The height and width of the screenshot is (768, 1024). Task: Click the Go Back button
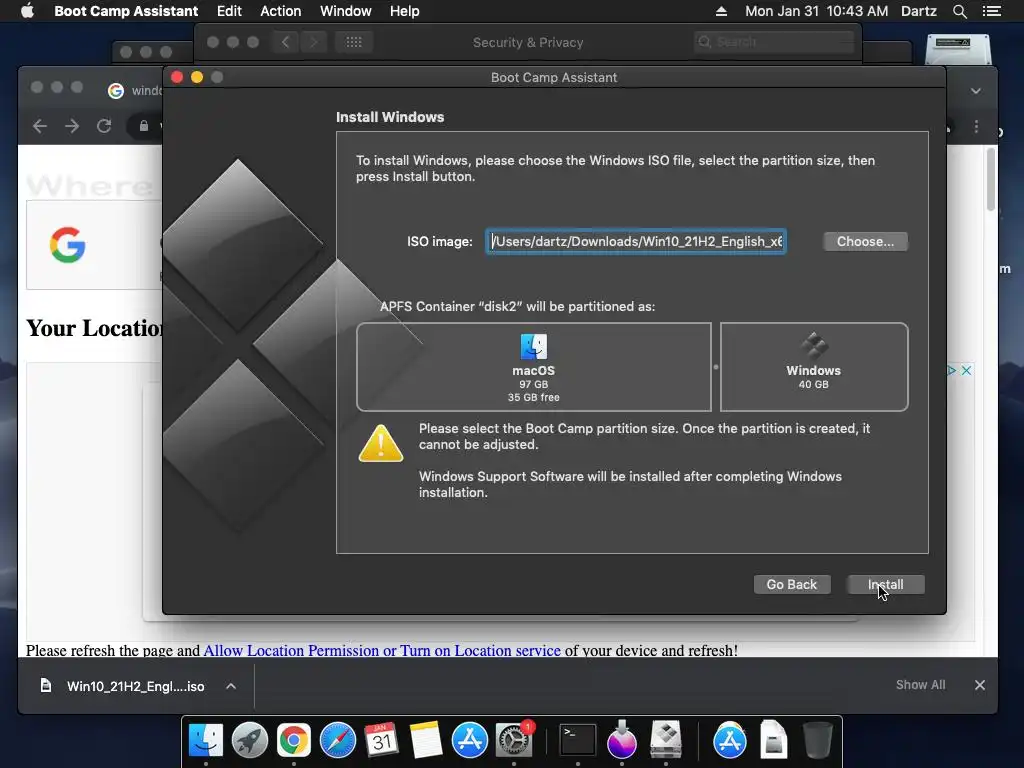point(792,584)
